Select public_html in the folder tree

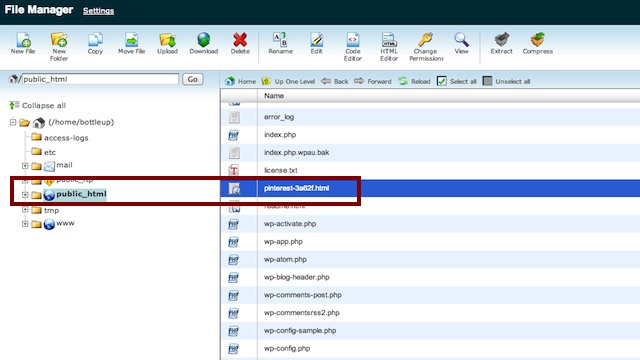pyautogui.click(x=81, y=194)
